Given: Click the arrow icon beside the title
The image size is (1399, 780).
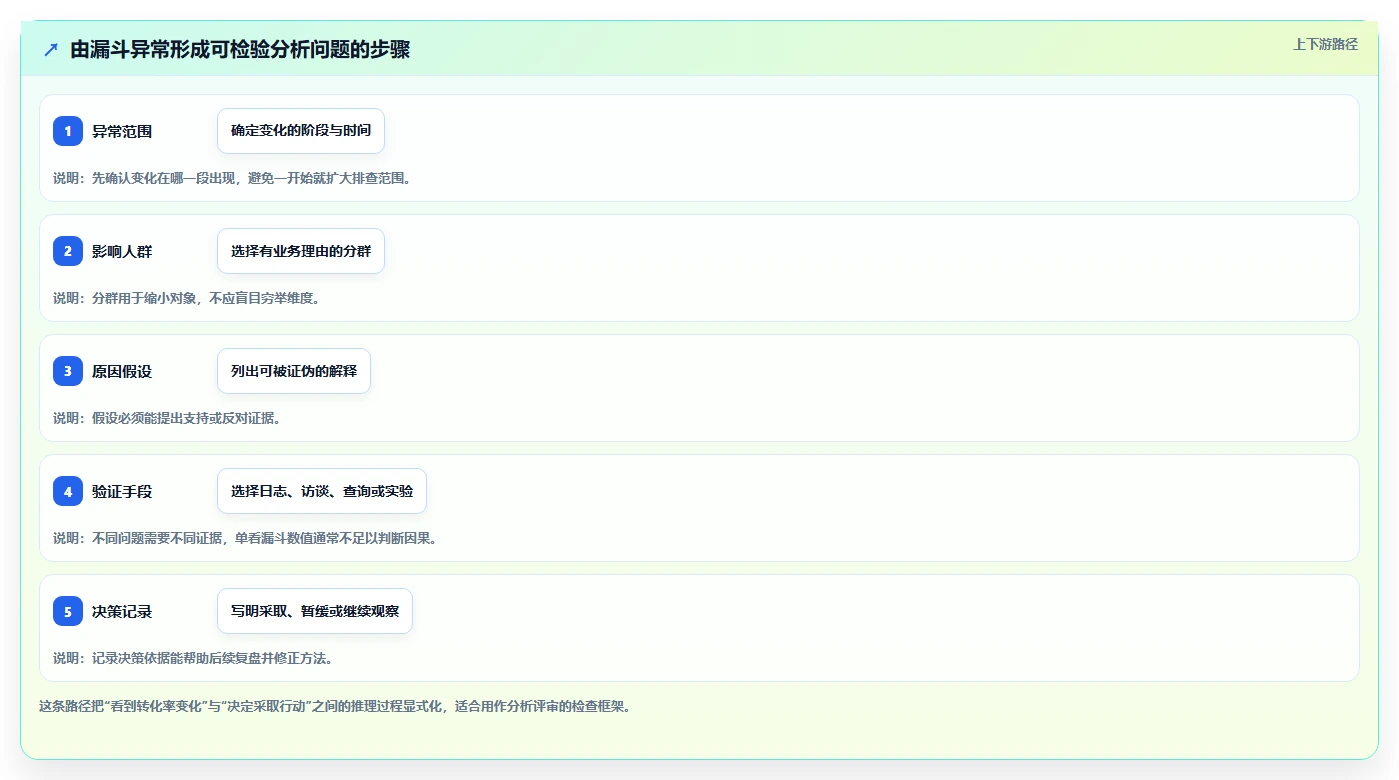Looking at the screenshot, I should pos(51,49).
